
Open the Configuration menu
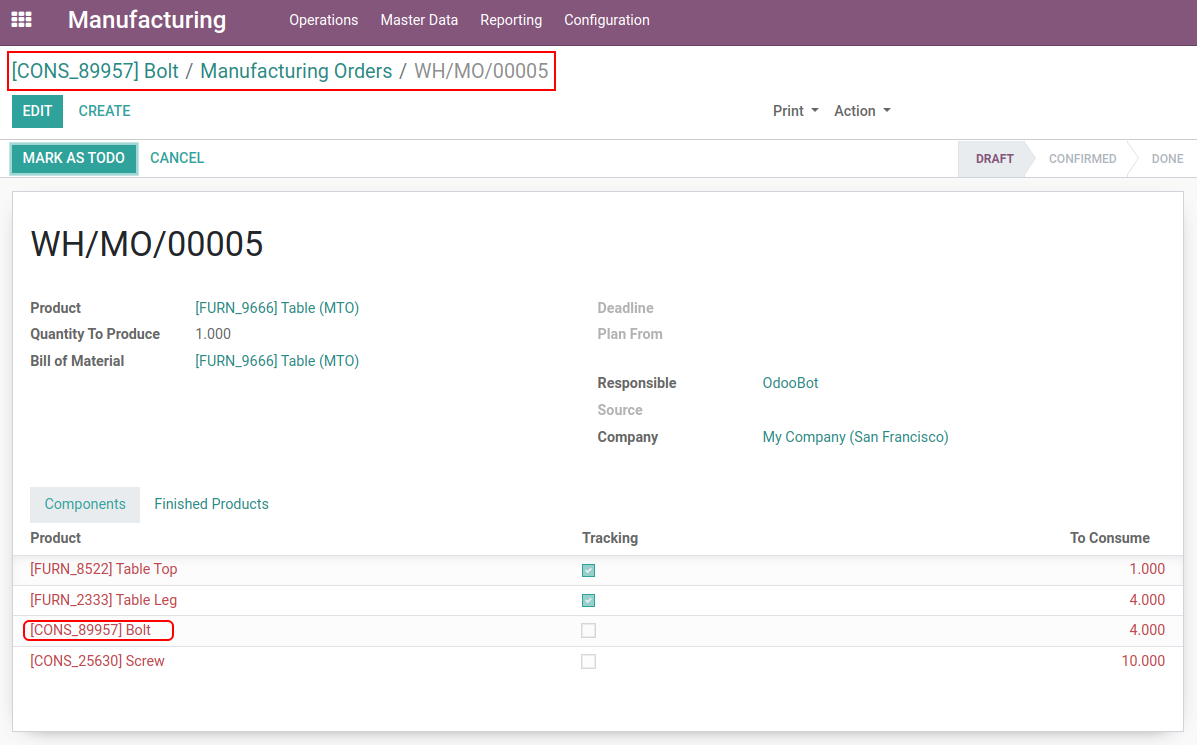click(606, 20)
